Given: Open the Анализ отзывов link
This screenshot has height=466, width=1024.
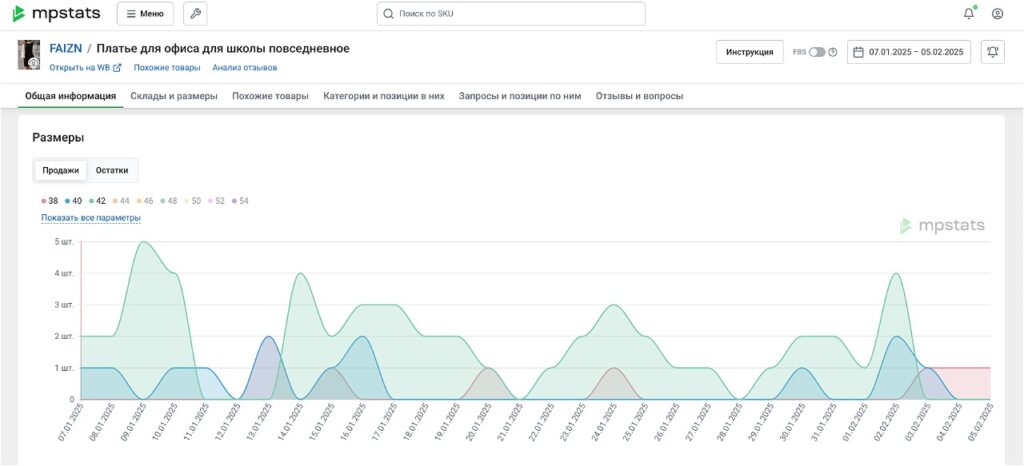Looking at the screenshot, I should coord(244,68).
